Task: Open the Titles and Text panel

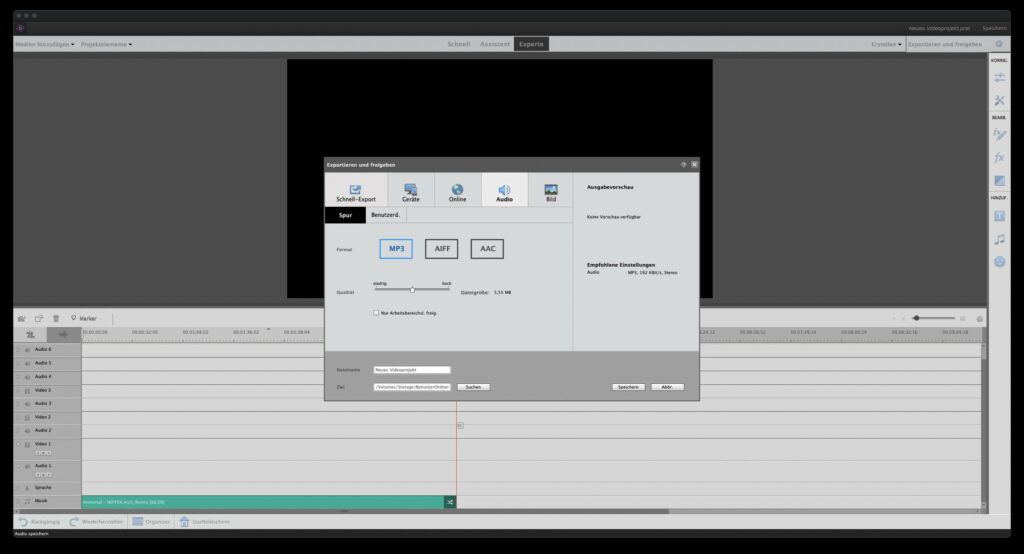Action: coord(999,216)
